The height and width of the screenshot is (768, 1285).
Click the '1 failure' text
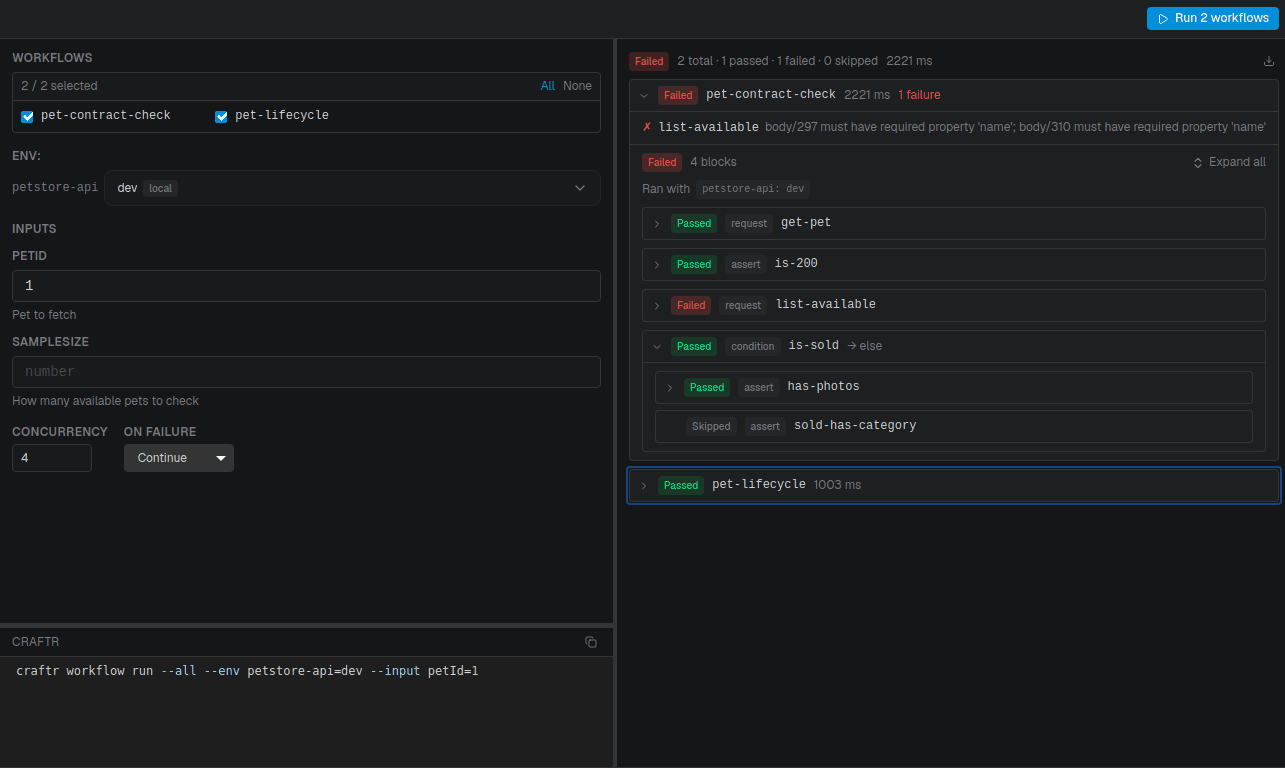(919, 95)
